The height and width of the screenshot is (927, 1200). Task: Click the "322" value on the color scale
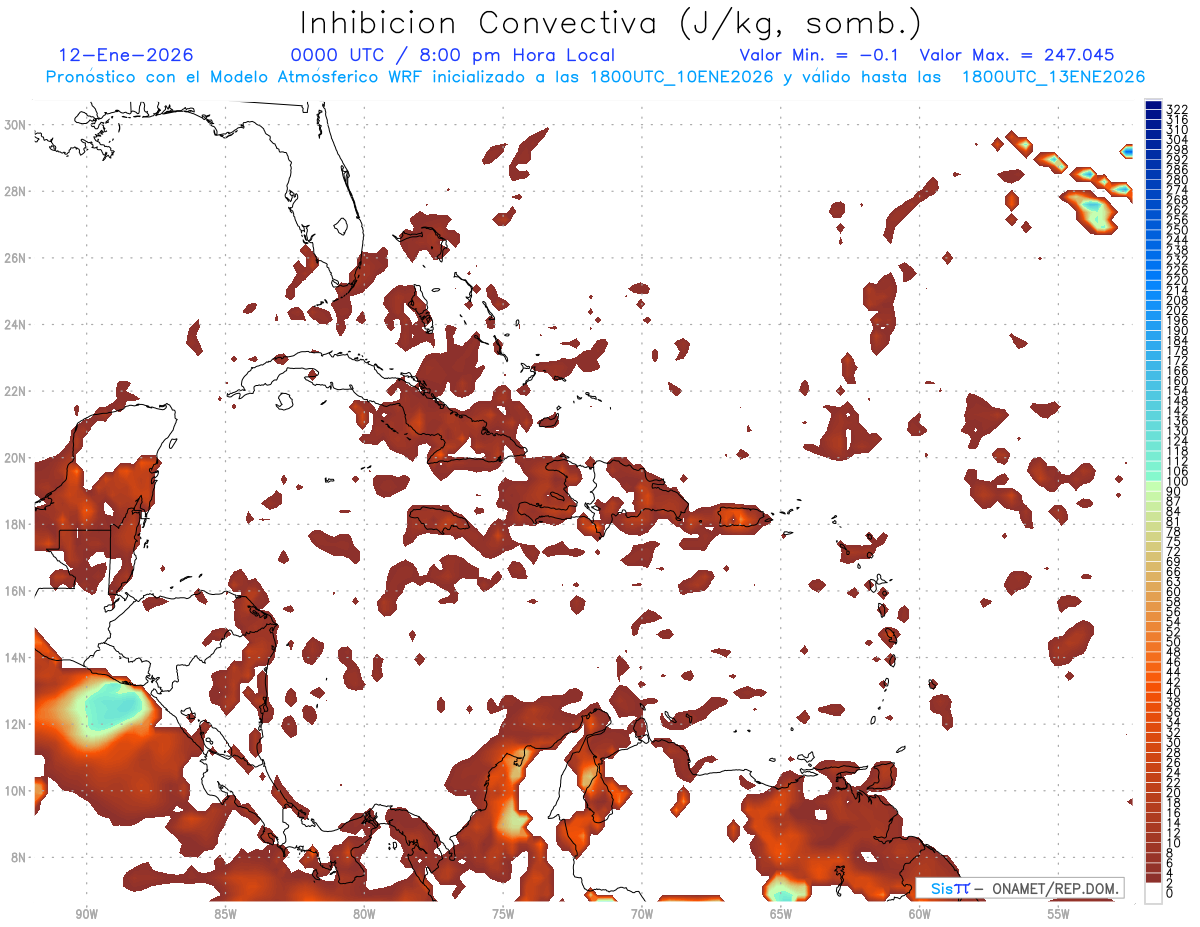pos(1177,109)
